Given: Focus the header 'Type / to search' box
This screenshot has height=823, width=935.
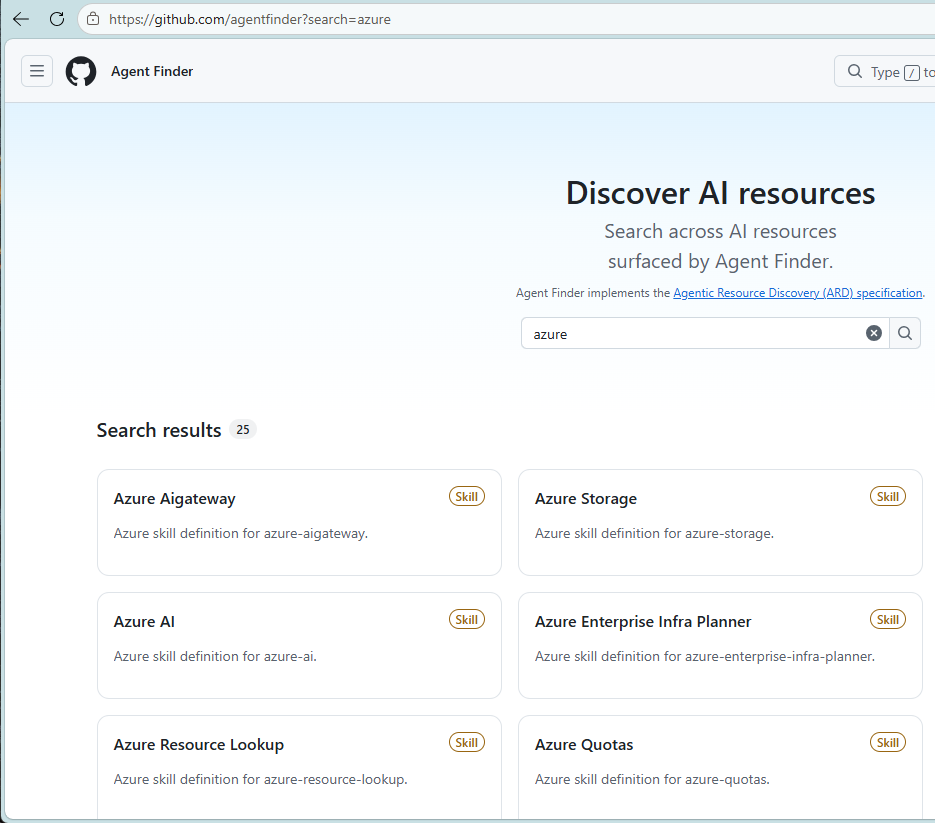Looking at the screenshot, I should pos(885,72).
